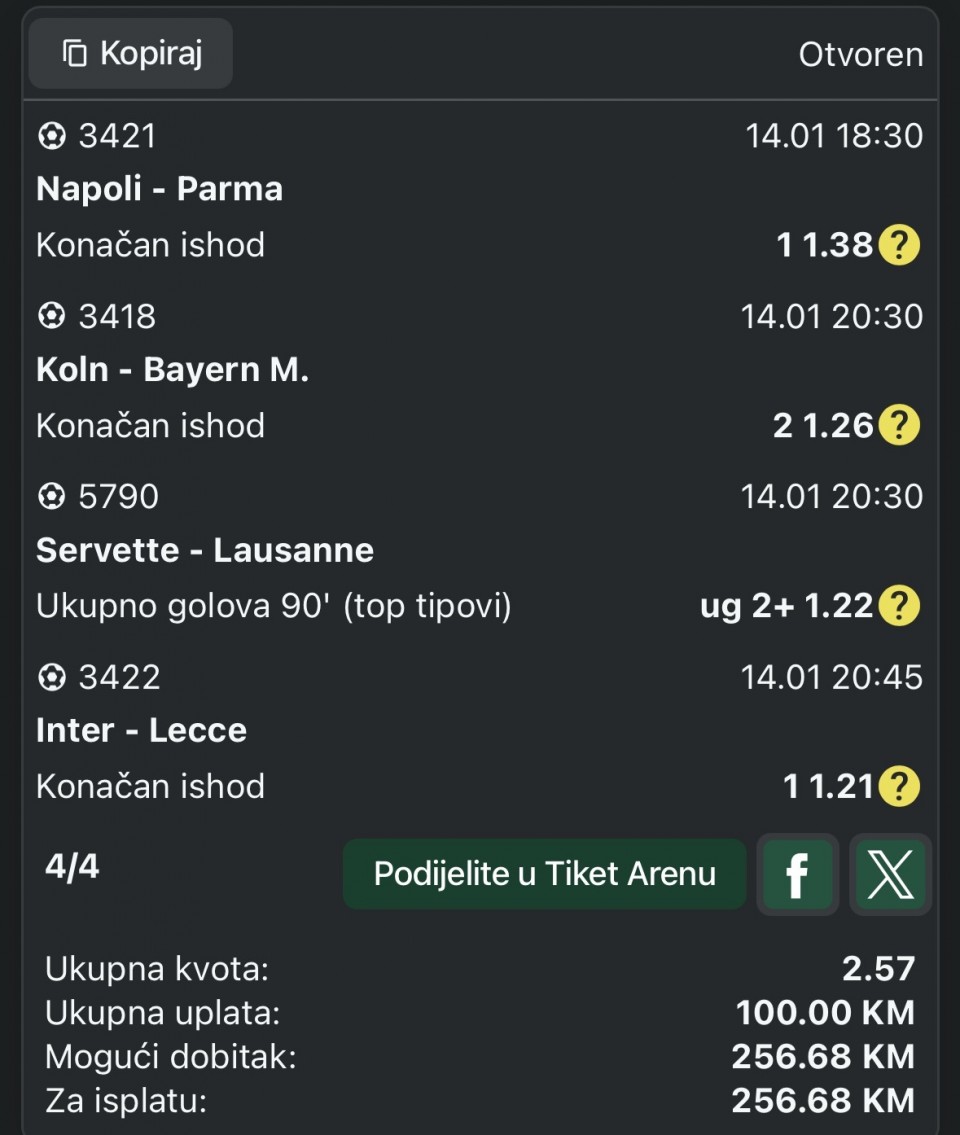Viewport: 960px width, 1135px height.
Task: Click the Otvoren ticket status label
Action: pyautogui.click(x=860, y=55)
